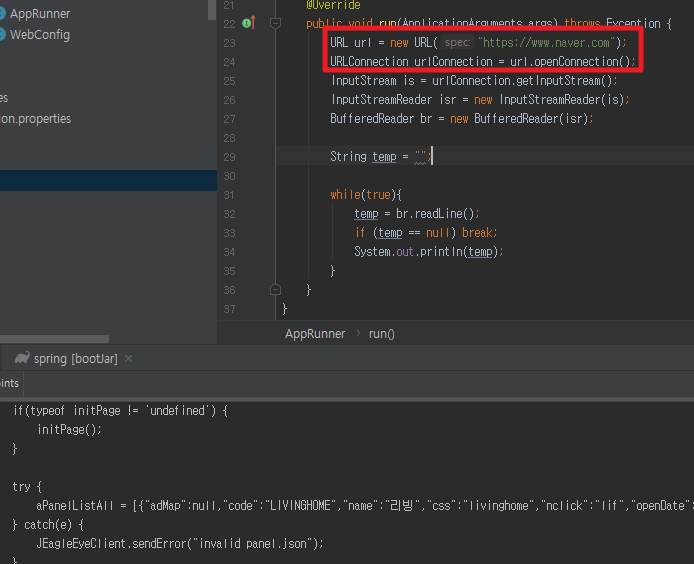Click getInputStream() on line 25
Screen dimensions: 694x564
click(565, 81)
